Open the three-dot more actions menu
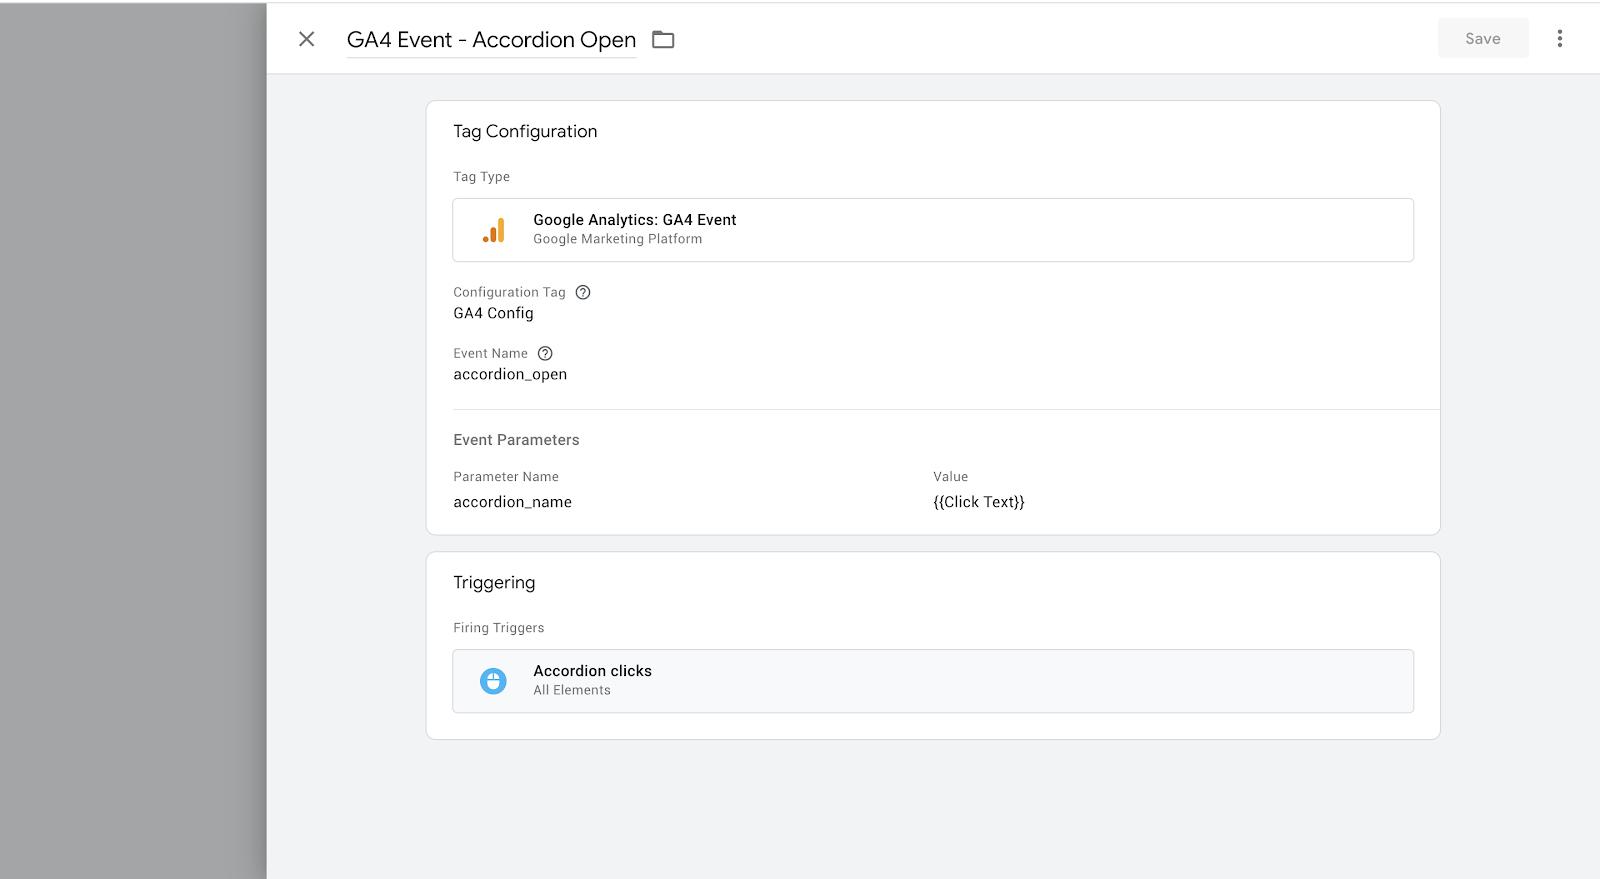 click(x=1559, y=39)
